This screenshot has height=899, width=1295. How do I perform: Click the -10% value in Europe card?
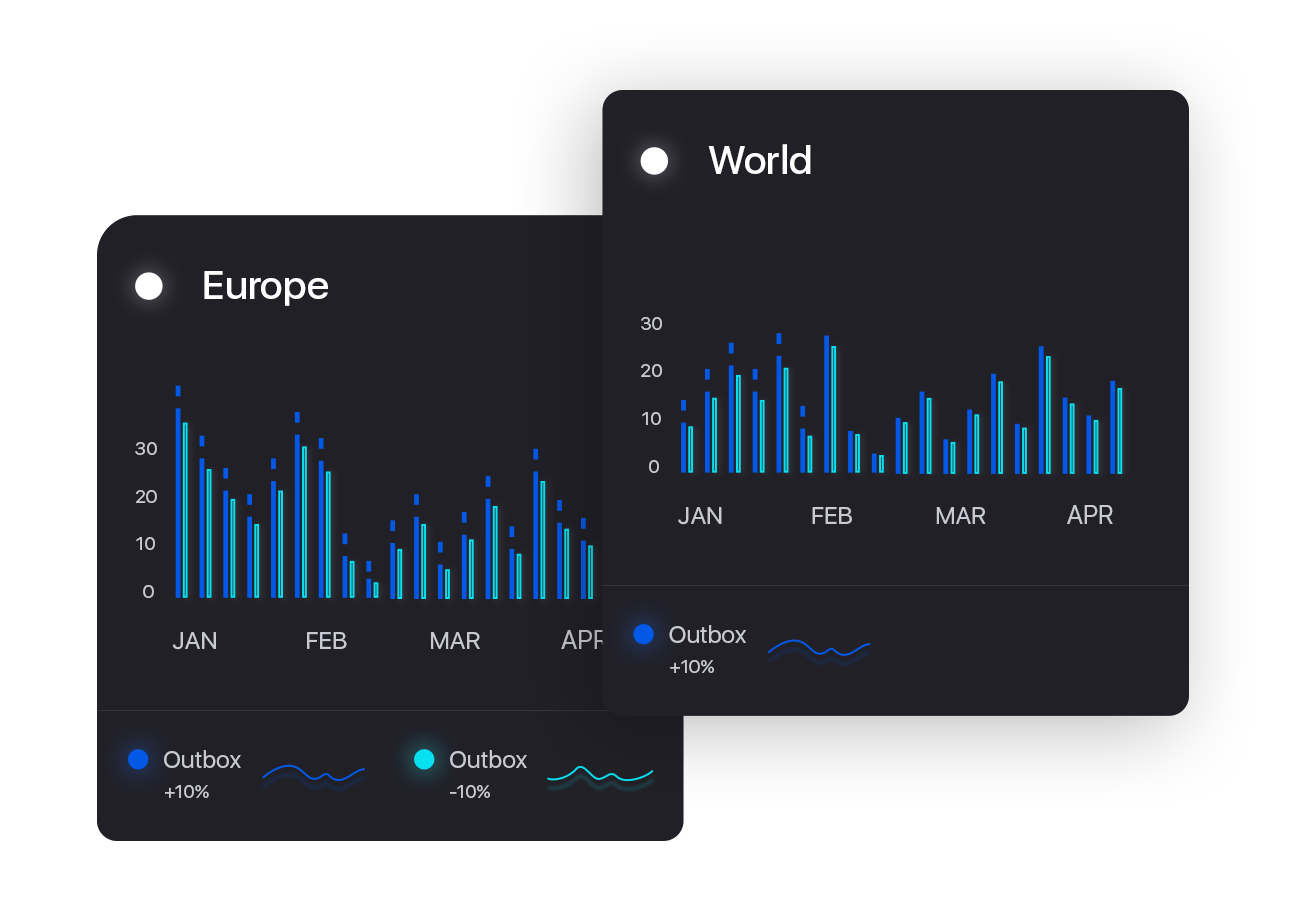click(469, 792)
